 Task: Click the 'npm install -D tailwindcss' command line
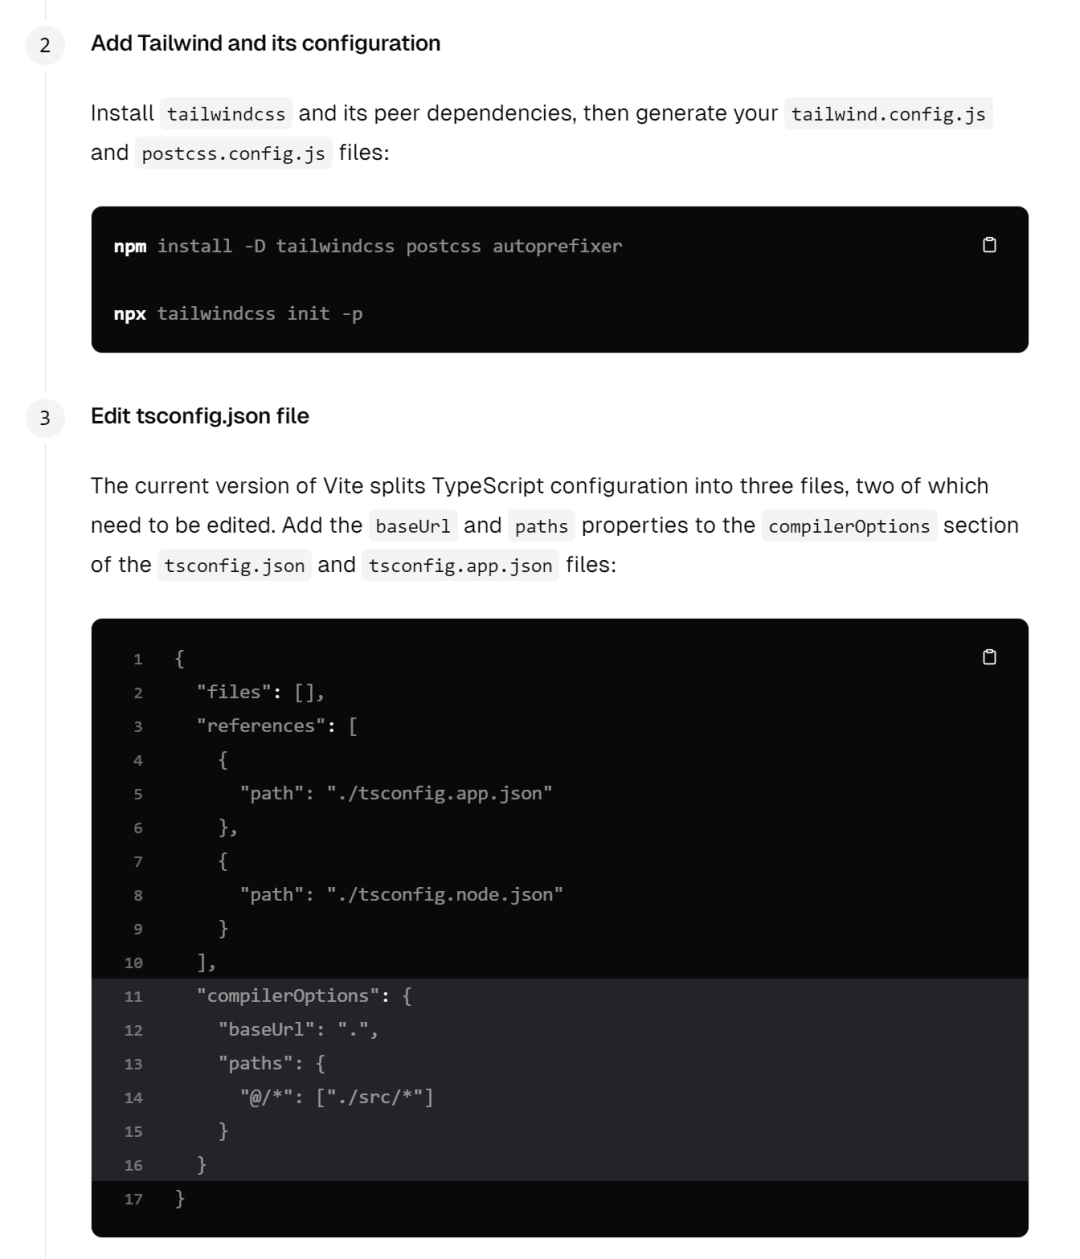coord(368,246)
